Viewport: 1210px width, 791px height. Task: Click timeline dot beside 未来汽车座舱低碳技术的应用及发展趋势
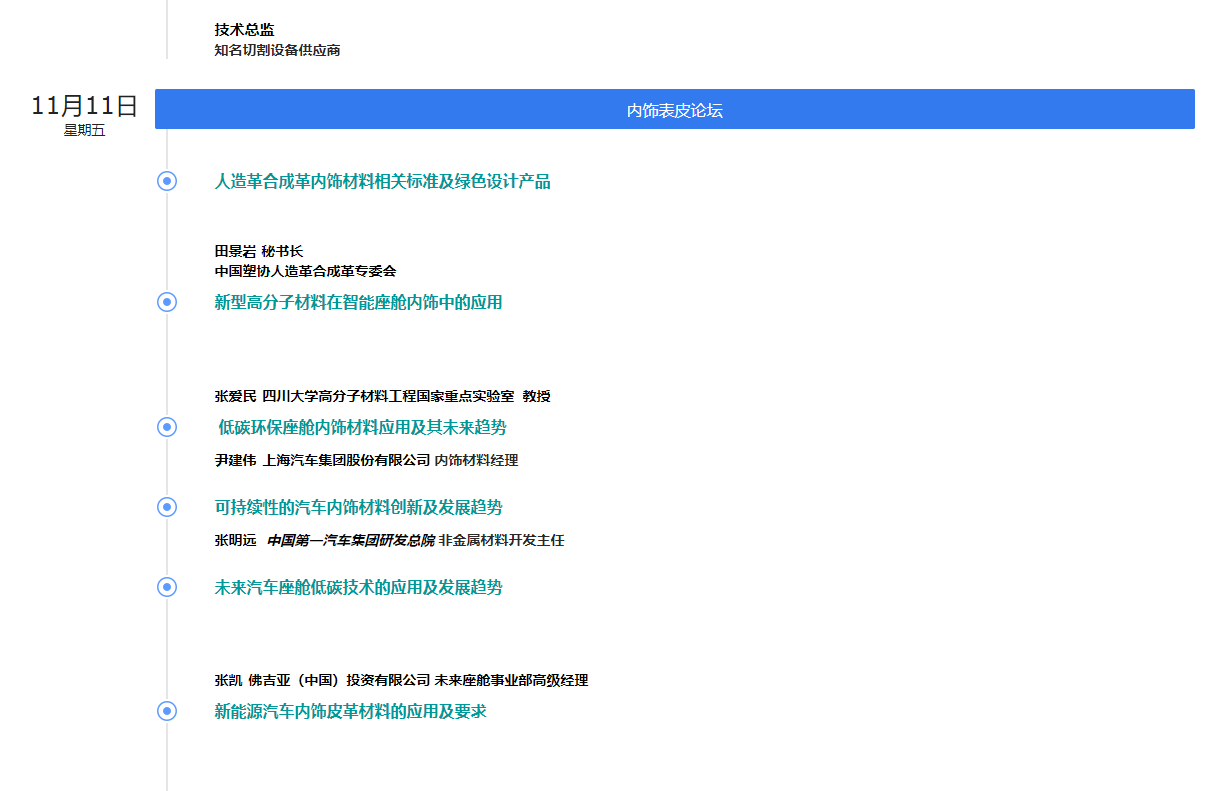[167, 587]
